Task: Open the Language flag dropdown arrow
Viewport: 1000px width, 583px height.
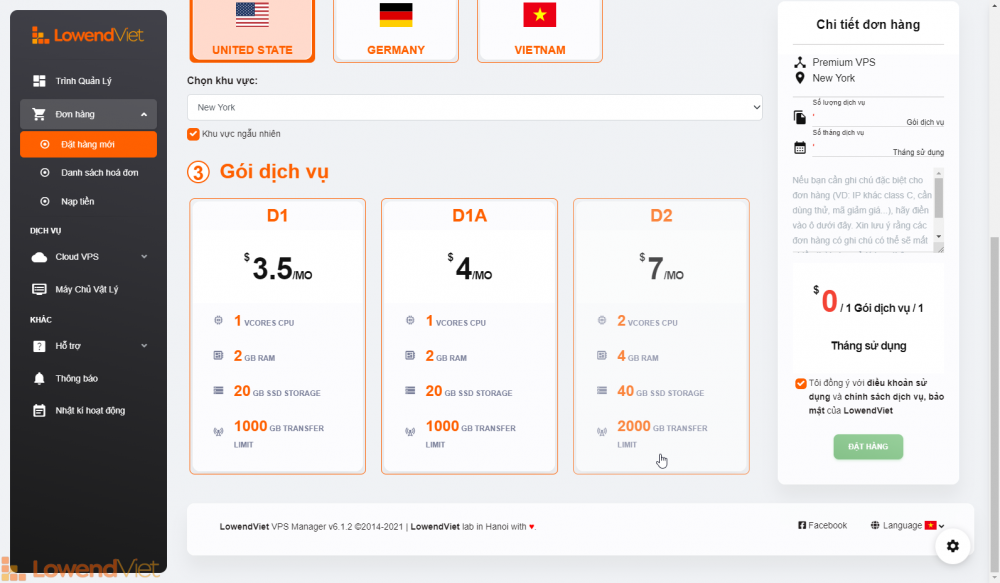Action: [941, 526]
